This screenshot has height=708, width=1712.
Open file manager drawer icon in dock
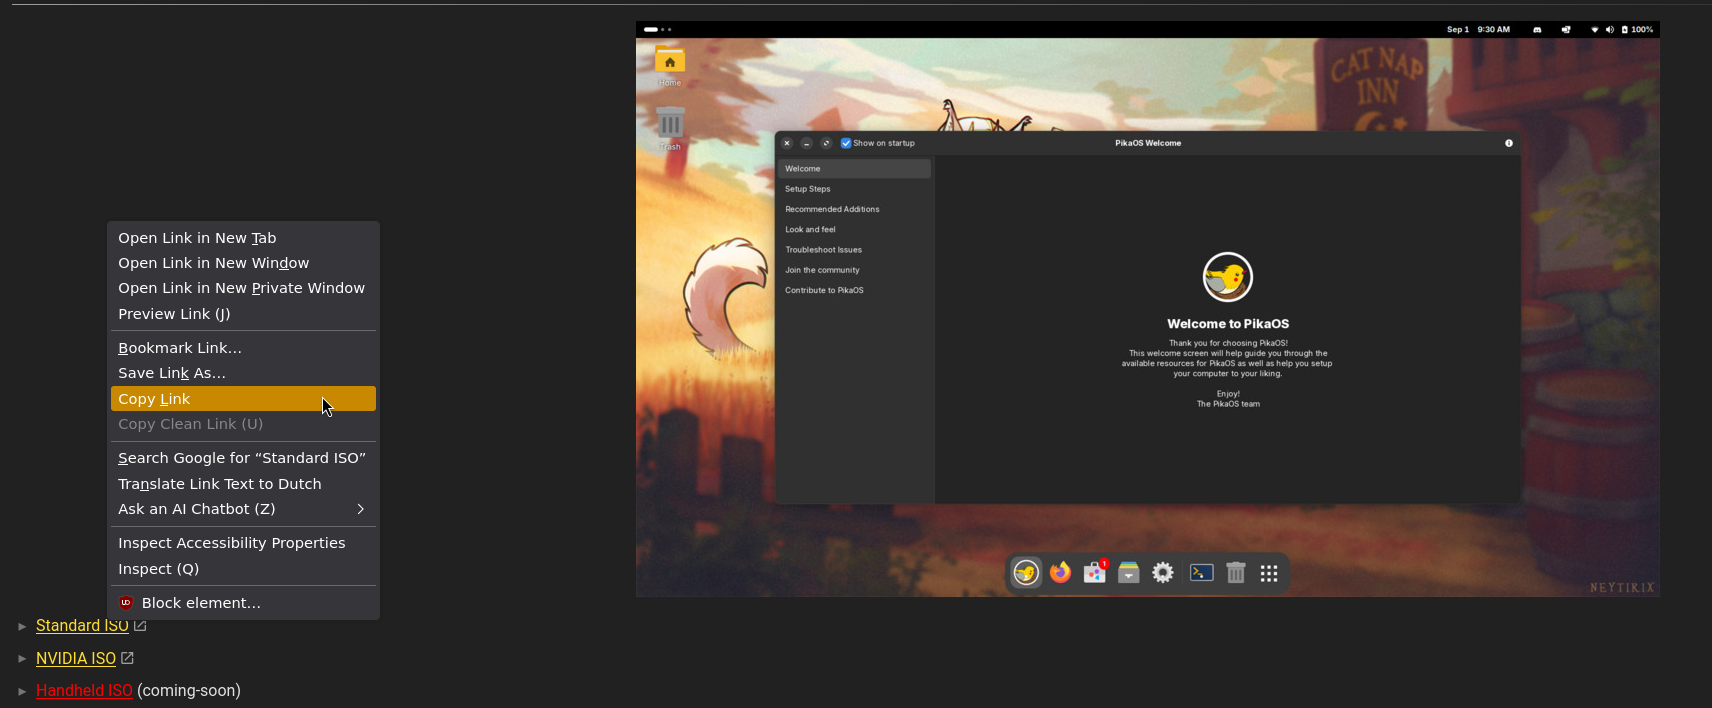(x=1129, y=573)
